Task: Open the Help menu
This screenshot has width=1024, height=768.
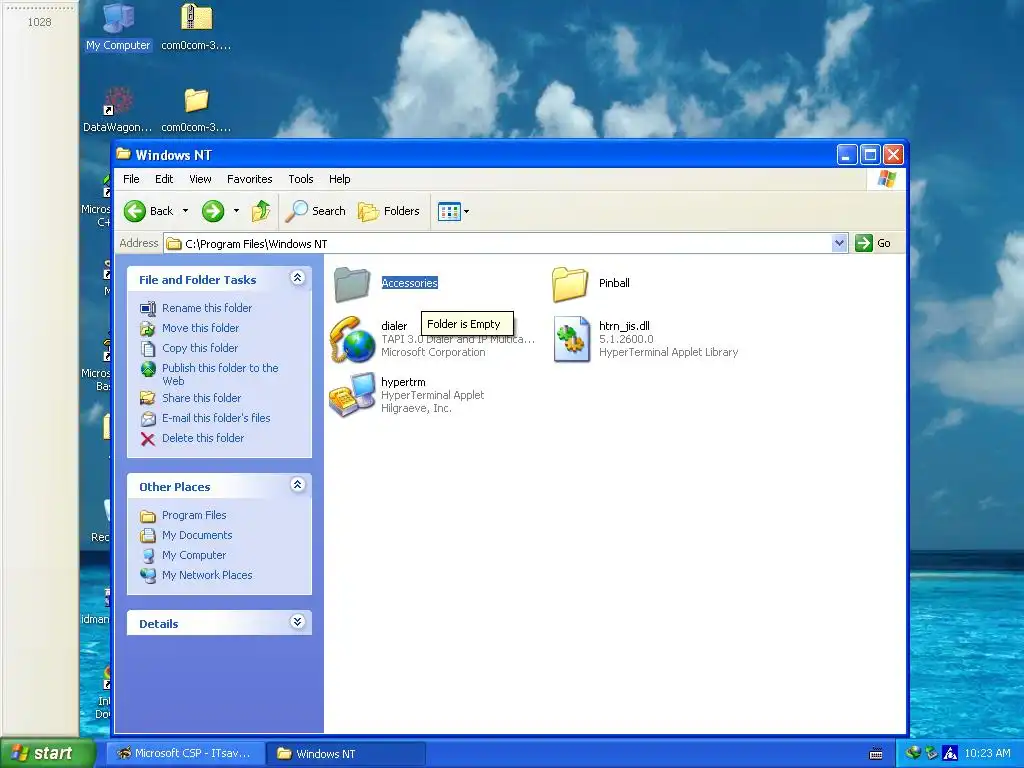Action: [x=340, y=179]
